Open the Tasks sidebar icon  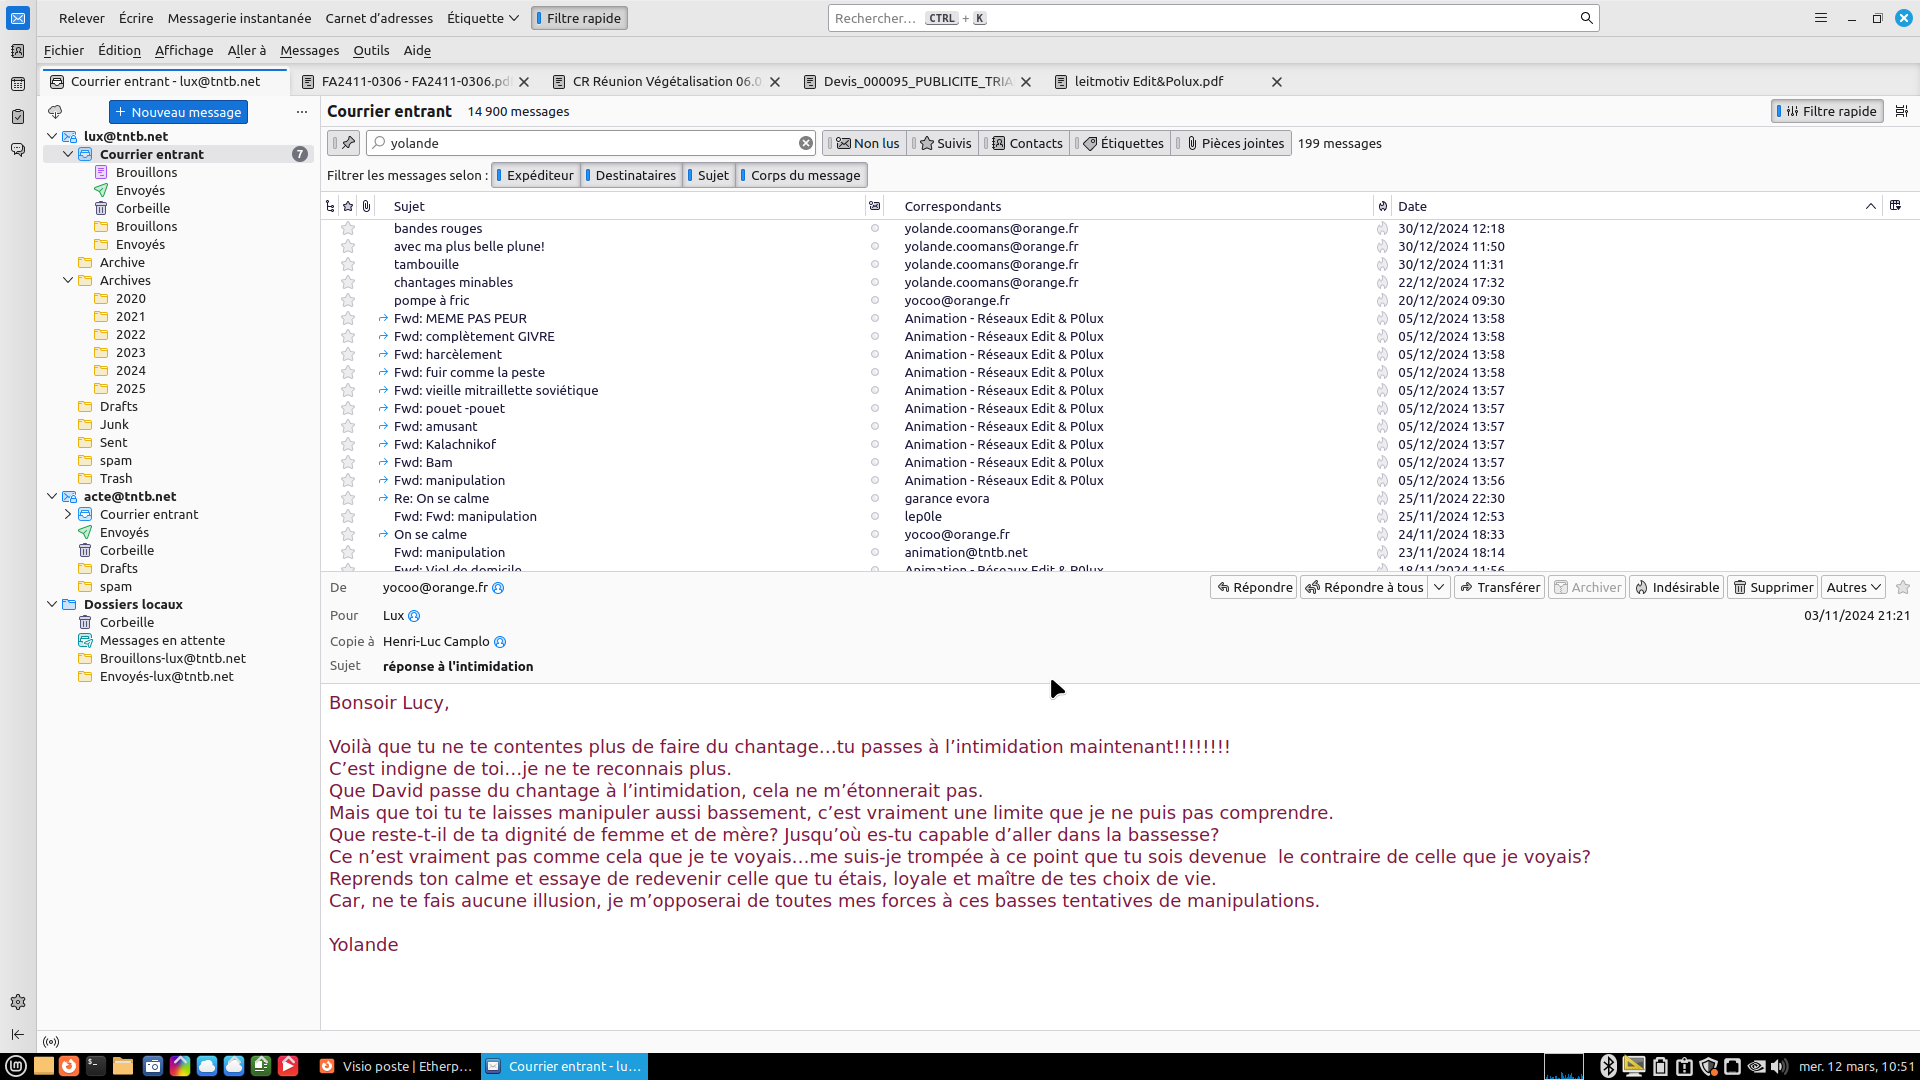tap(18, 117)
